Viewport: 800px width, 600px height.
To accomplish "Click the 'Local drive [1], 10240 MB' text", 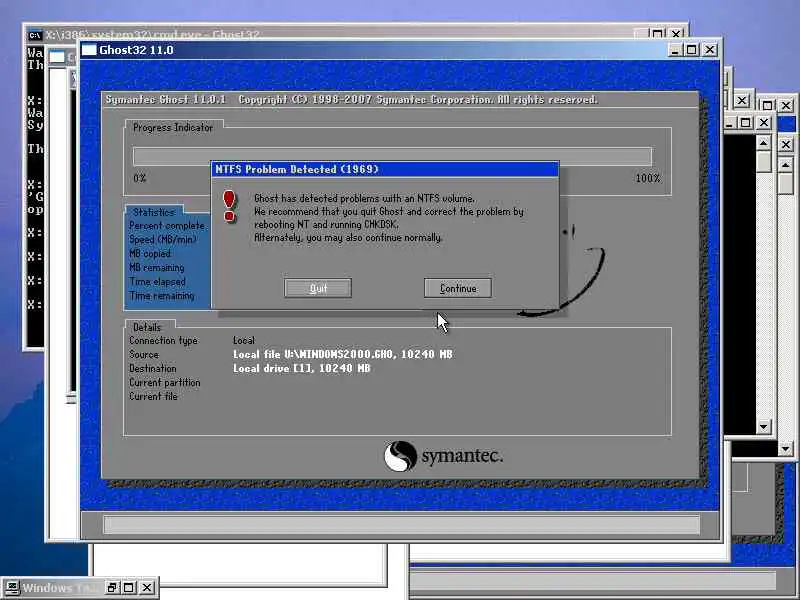I will 302,368.
